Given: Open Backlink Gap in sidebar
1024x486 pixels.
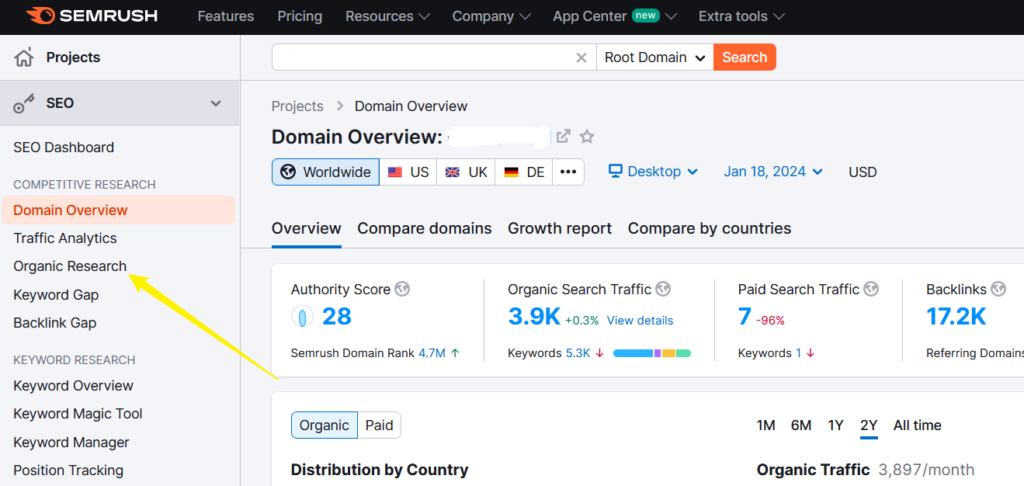Looking at the screenshot, I should pos(55,323).
